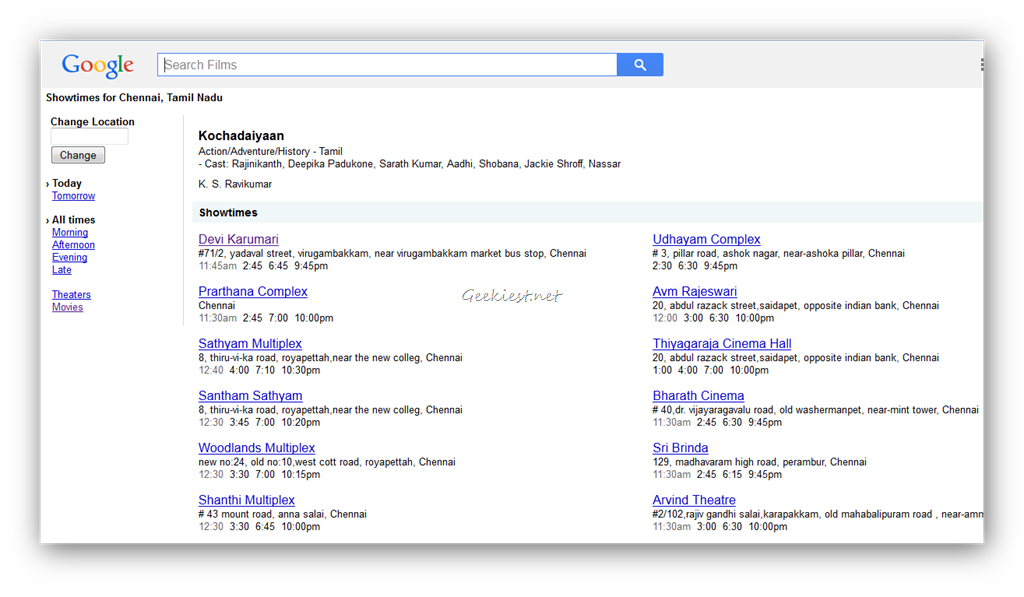Select Tomorrow showtimes link

[73, 196]
